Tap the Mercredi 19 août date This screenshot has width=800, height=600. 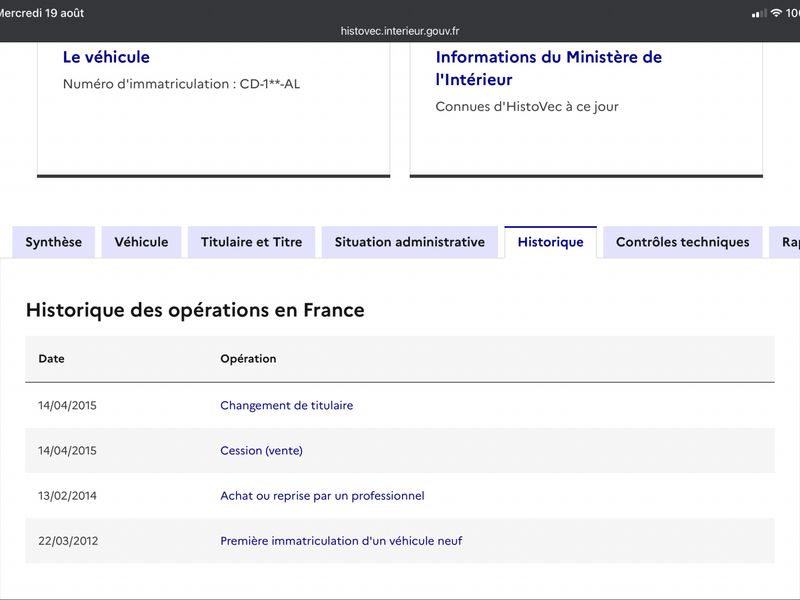tap(42, 13)
